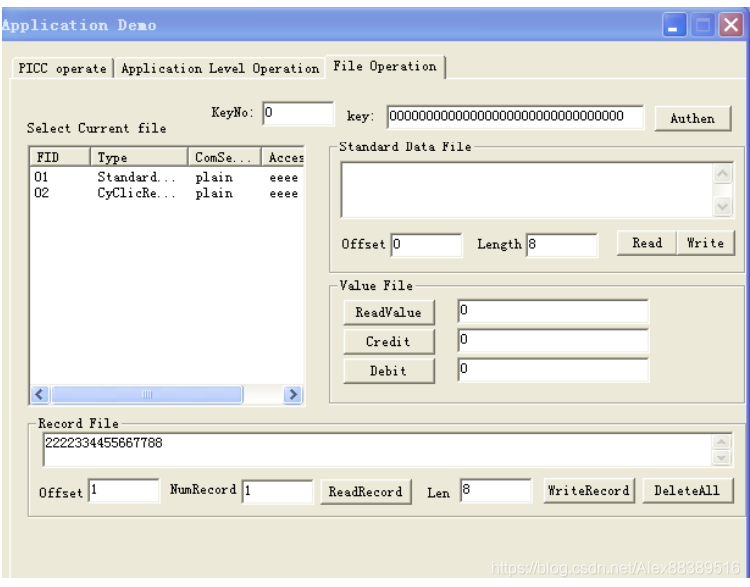
Task: Click the right arrow of file list scrollbar
Action: point(293,395)
